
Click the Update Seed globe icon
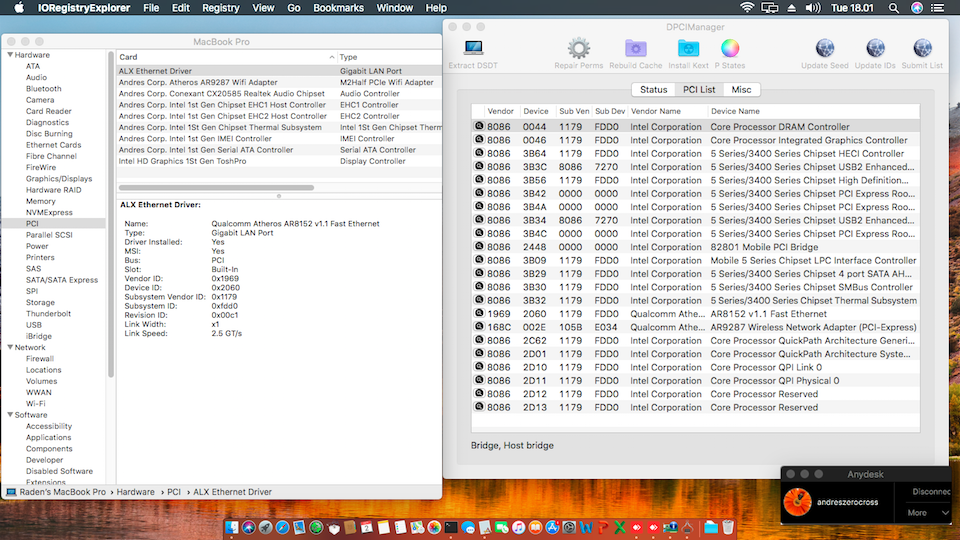coord(825,48)
